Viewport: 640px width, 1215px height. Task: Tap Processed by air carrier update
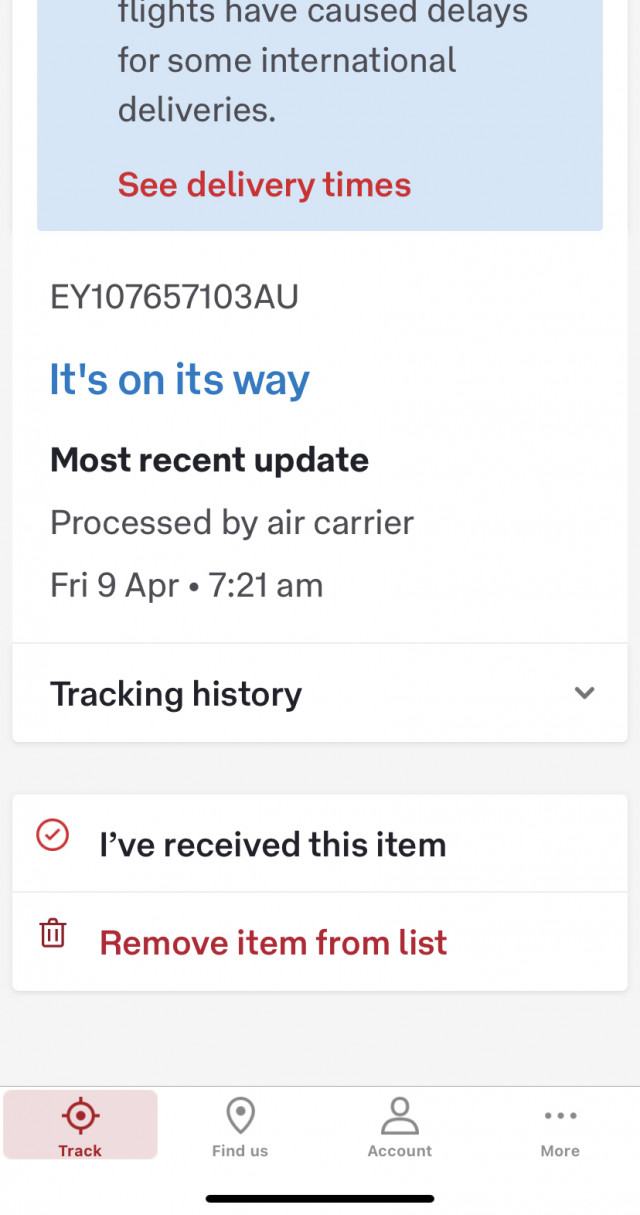pos(232,523)
